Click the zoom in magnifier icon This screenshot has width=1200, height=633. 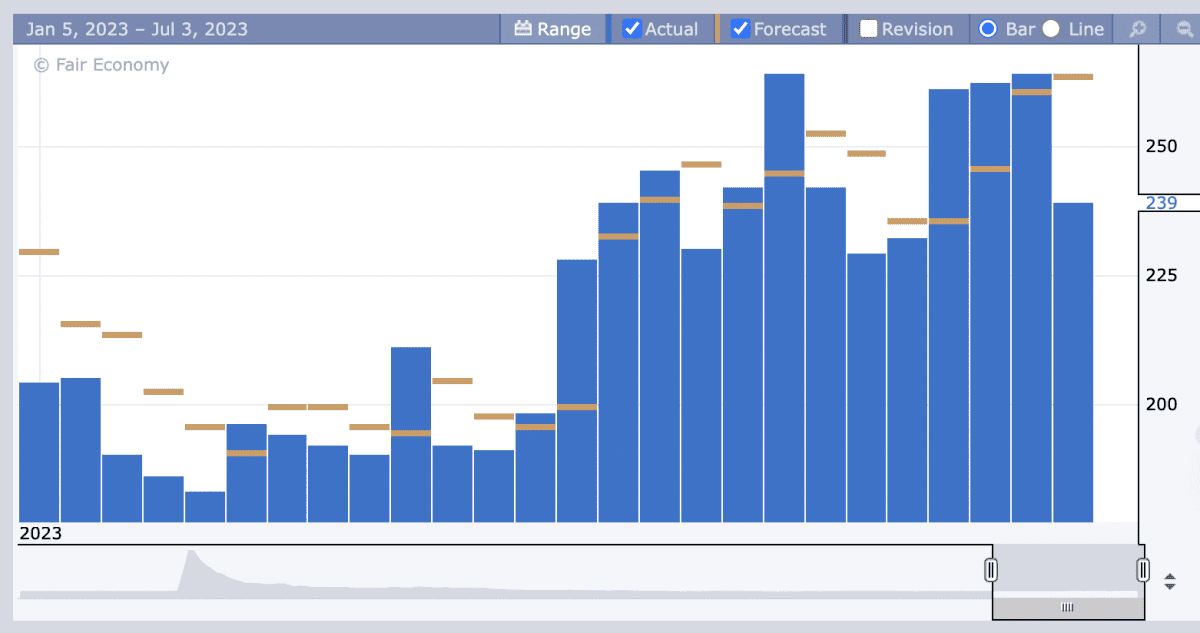[1138, 29]
